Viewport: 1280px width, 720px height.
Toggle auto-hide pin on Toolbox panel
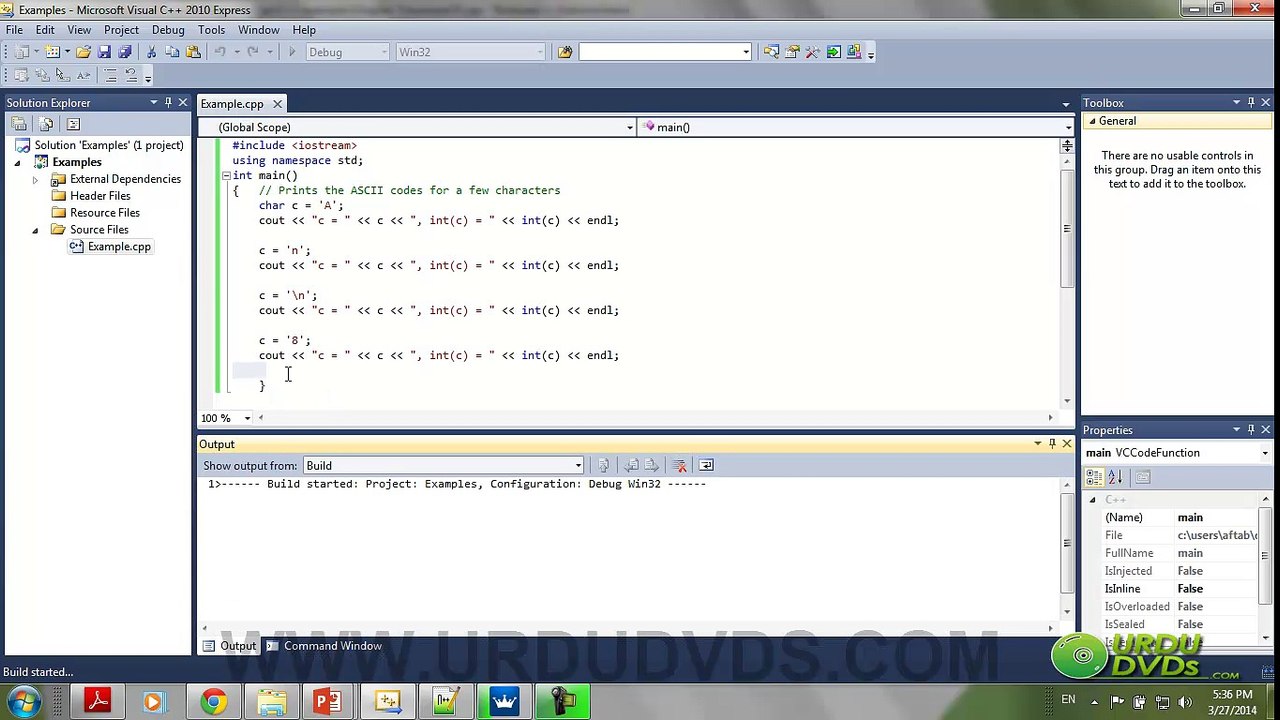(x=1251, y=103)
